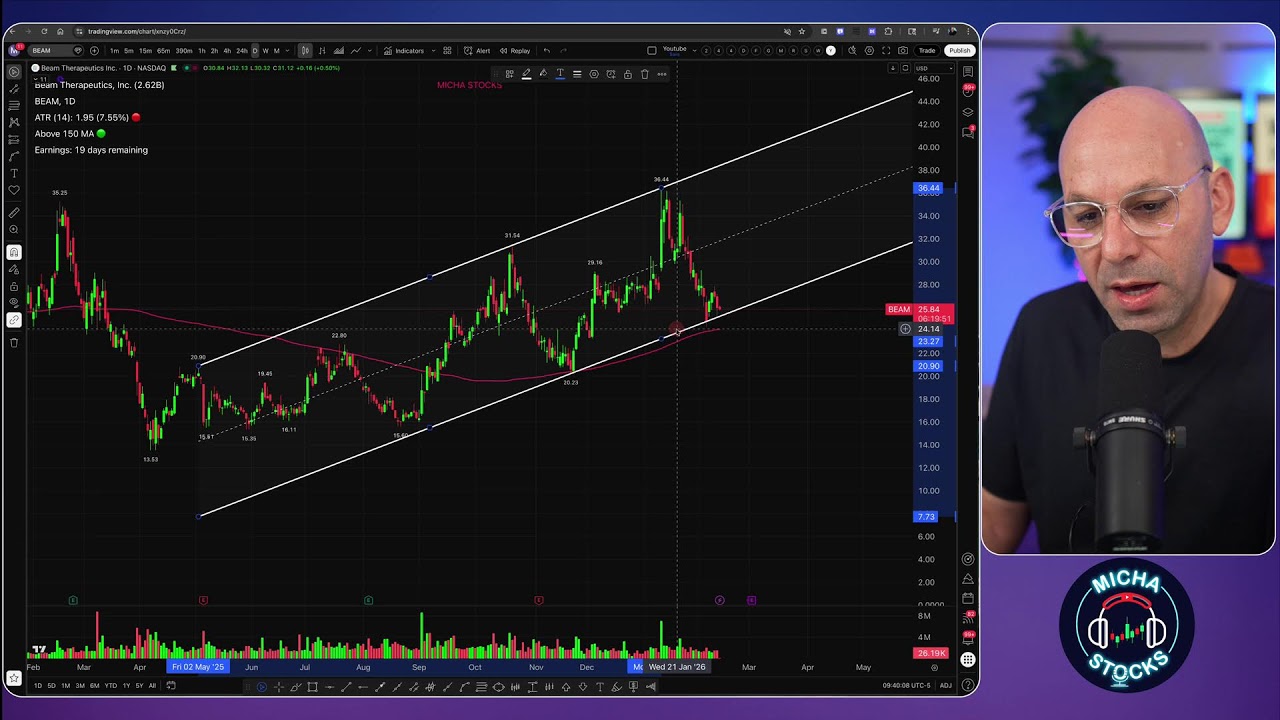Viewport: 1280px width, 720px height.
Task: Open chart settings gear in top bar
Action: pos(869,50)
